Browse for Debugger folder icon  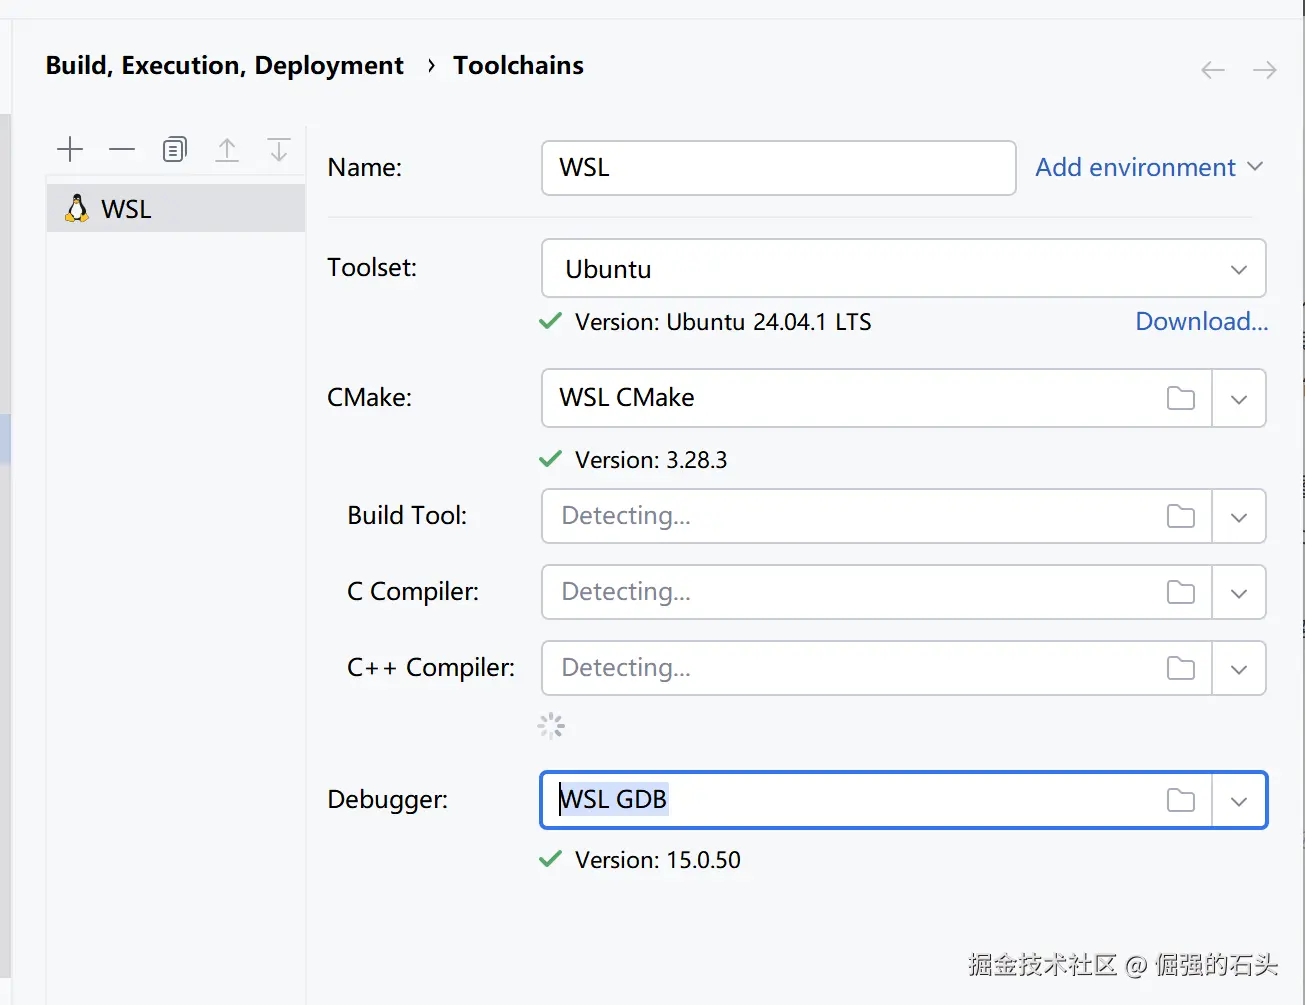coord(1181,800)
